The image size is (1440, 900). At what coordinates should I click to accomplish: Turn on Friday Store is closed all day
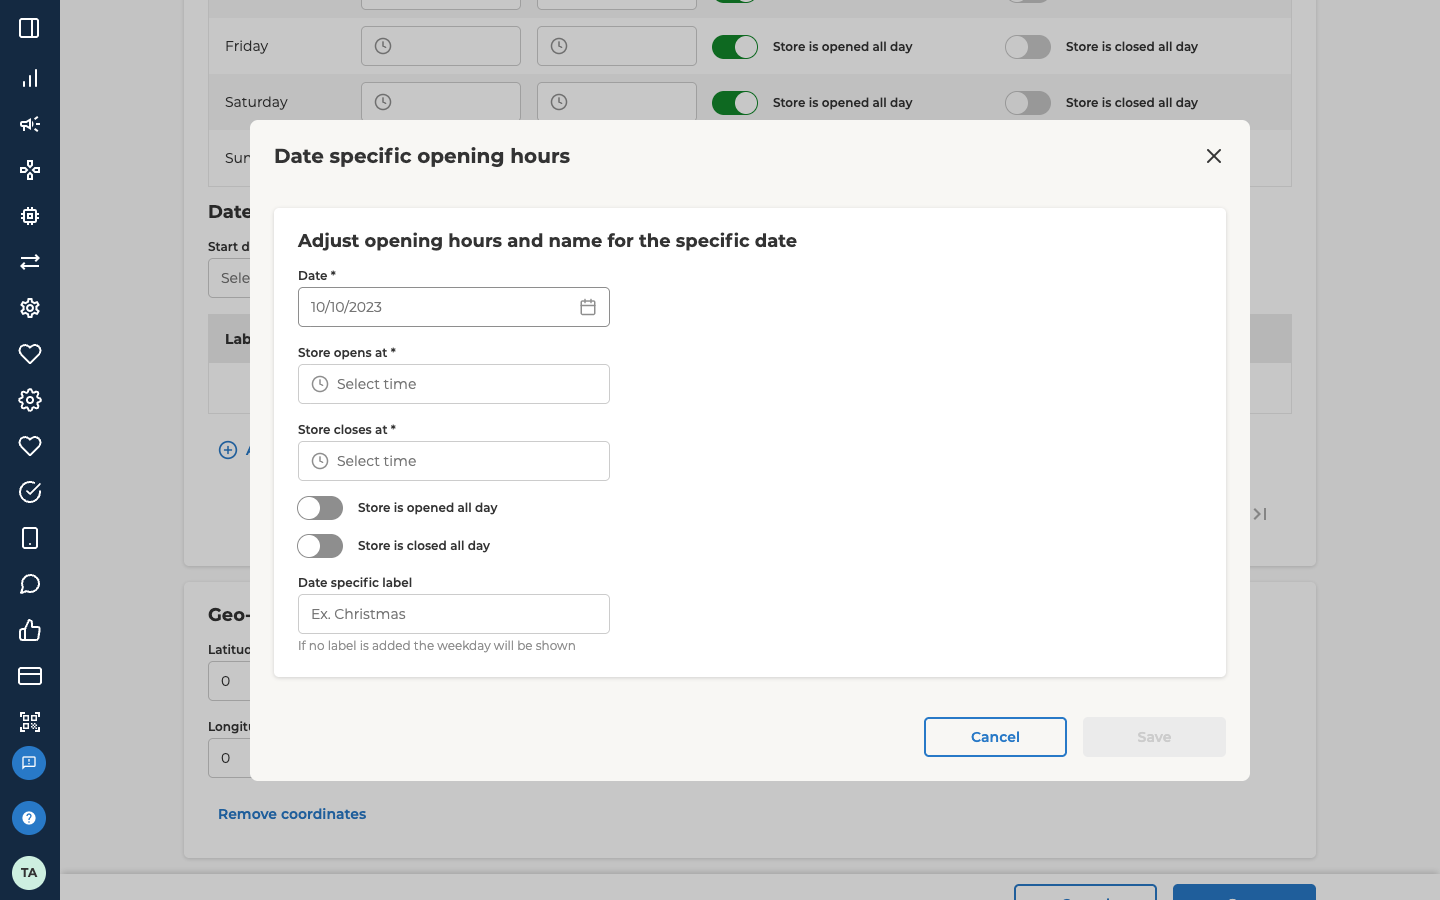(x=1028, y=47)
